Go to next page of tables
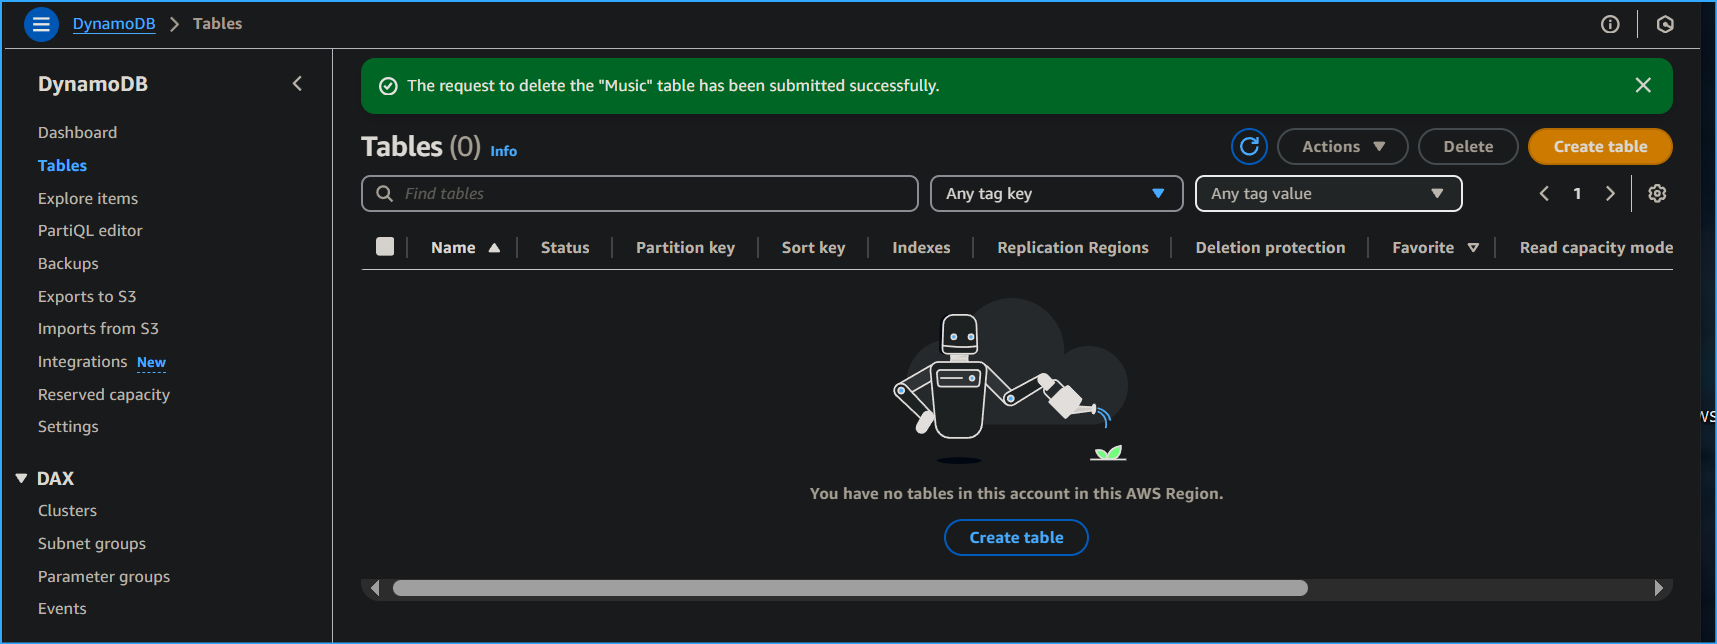 (1610, 194)
